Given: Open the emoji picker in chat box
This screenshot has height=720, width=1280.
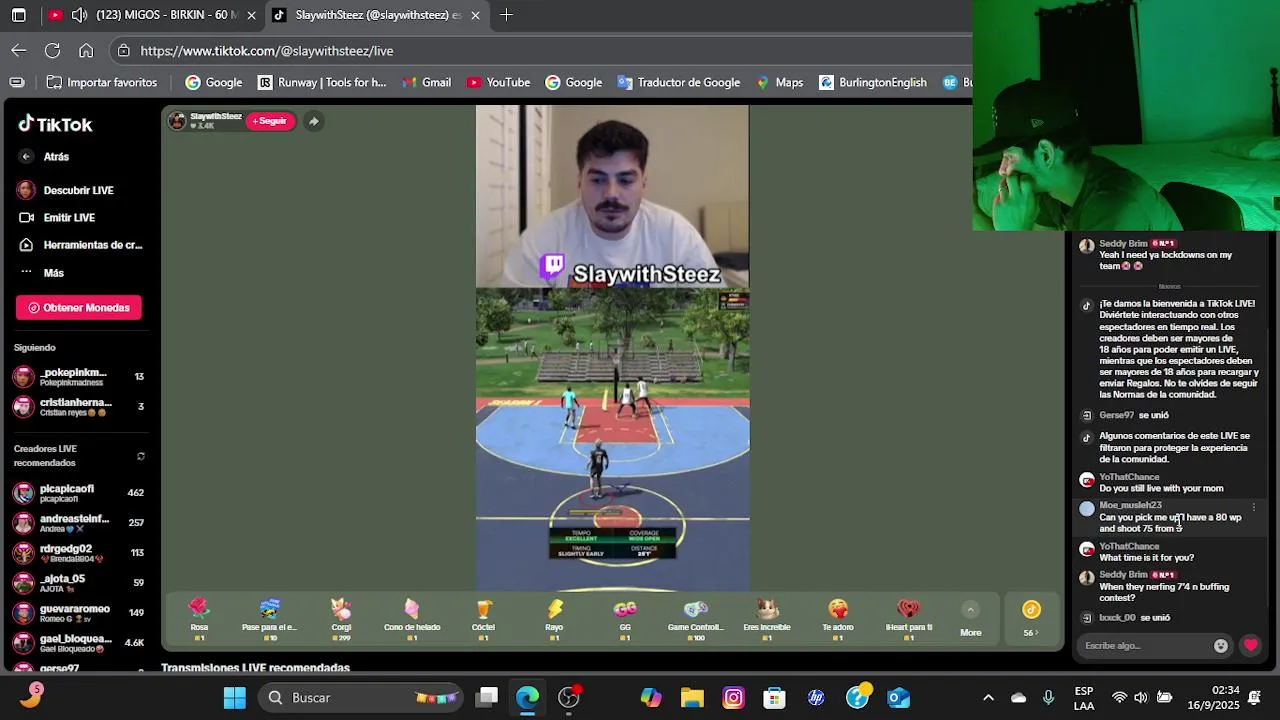Looking at the screenshot, I should point(1220,646).
